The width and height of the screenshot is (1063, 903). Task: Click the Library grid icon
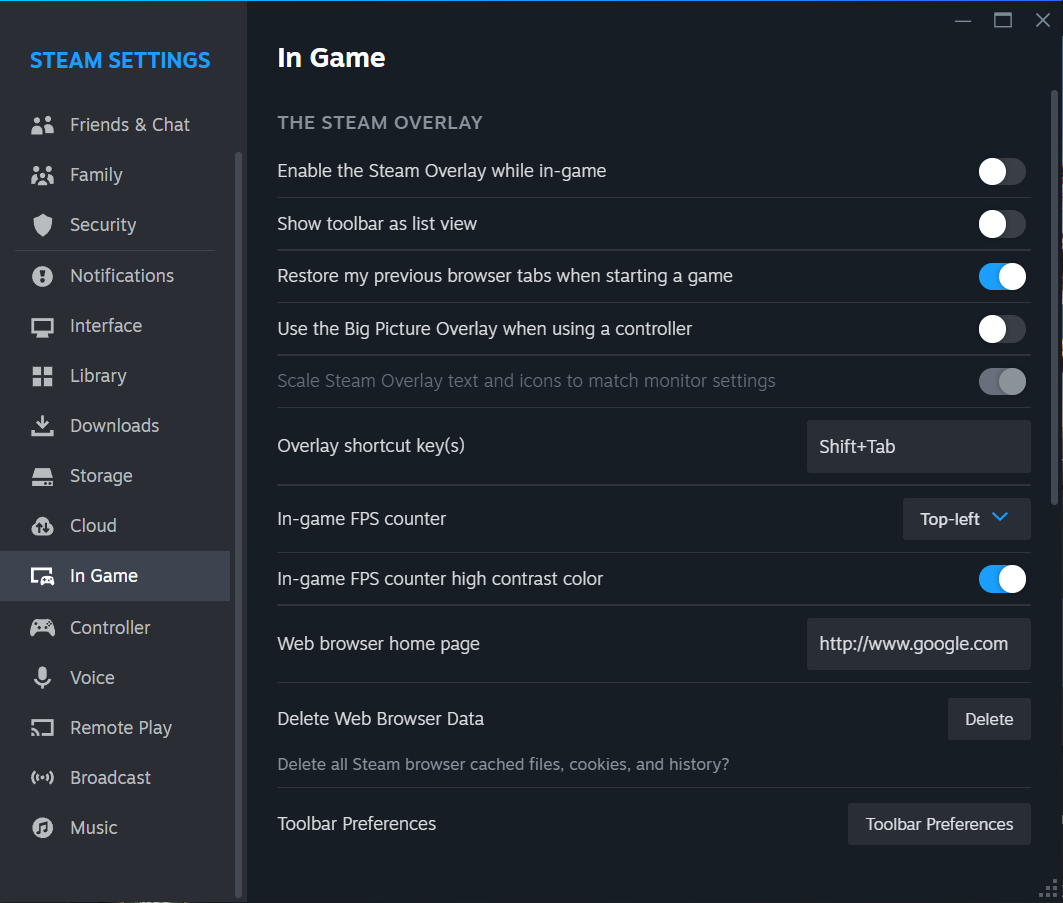[x=42, y=376]
